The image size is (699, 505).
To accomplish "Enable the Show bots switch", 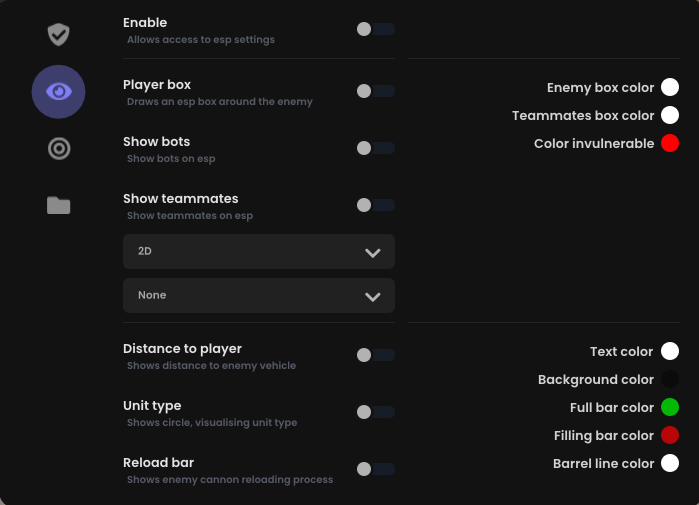I will click(375, 148).
